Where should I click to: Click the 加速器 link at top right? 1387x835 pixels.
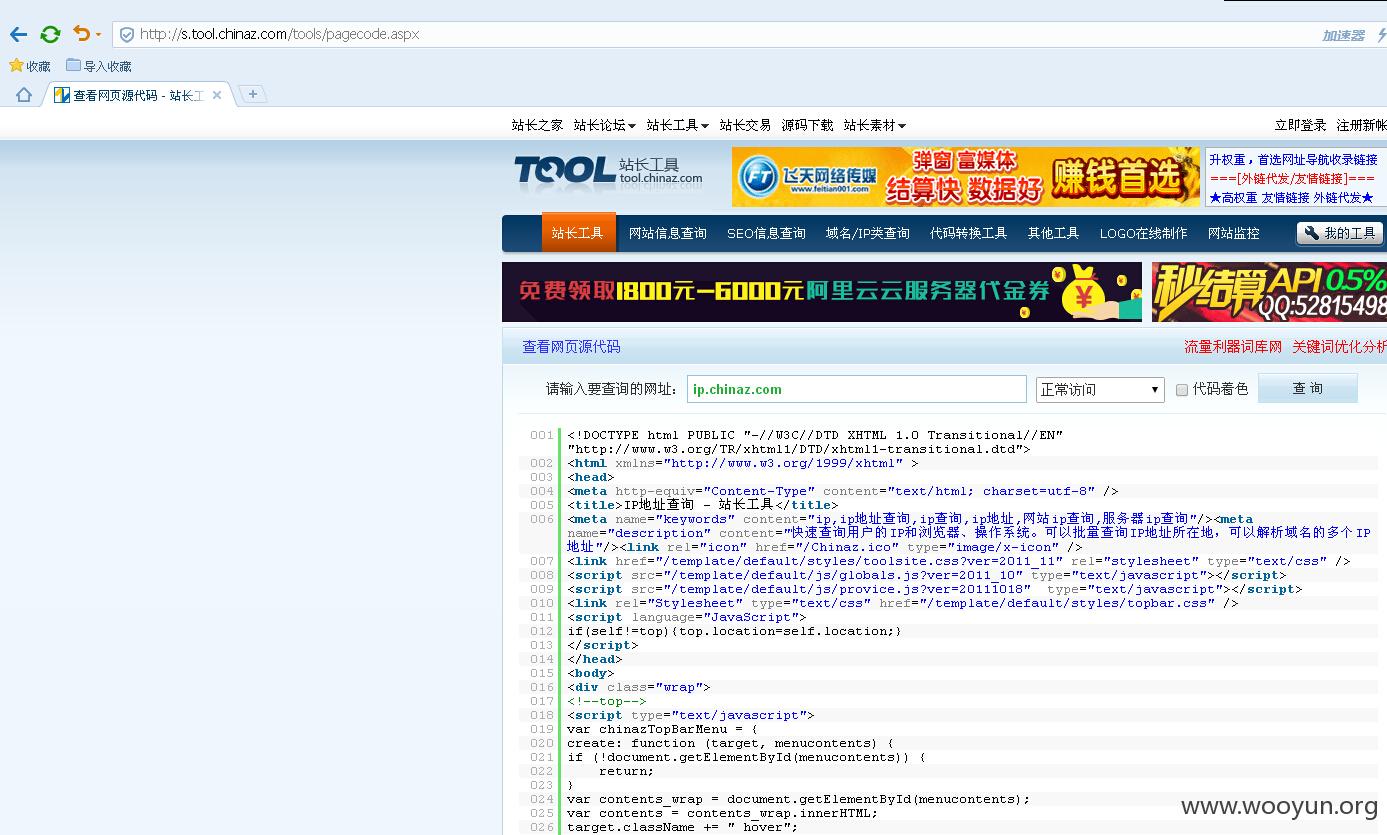click(x=1343, y=35)
